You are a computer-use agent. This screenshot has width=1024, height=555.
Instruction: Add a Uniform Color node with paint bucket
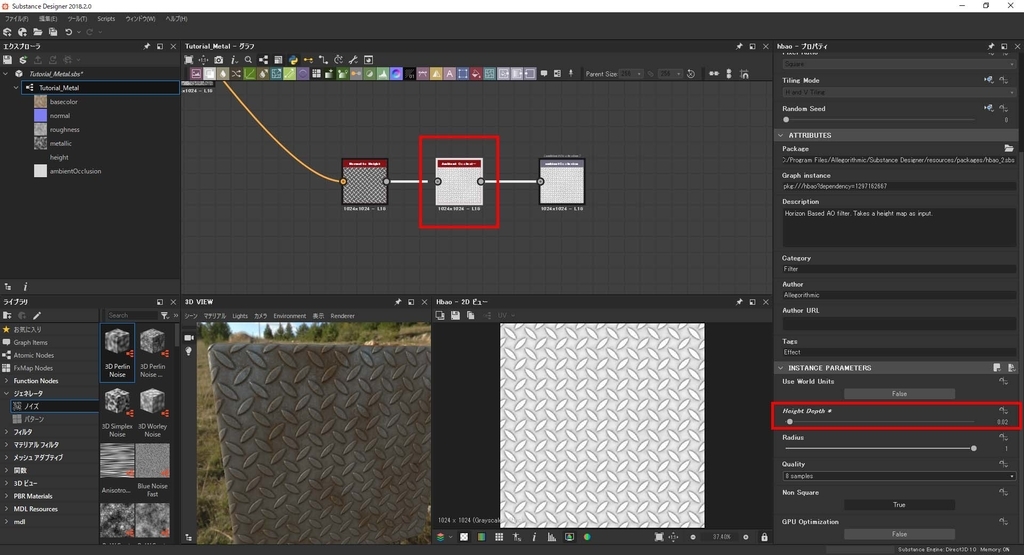pyautogui.click(x=476, y=74)
